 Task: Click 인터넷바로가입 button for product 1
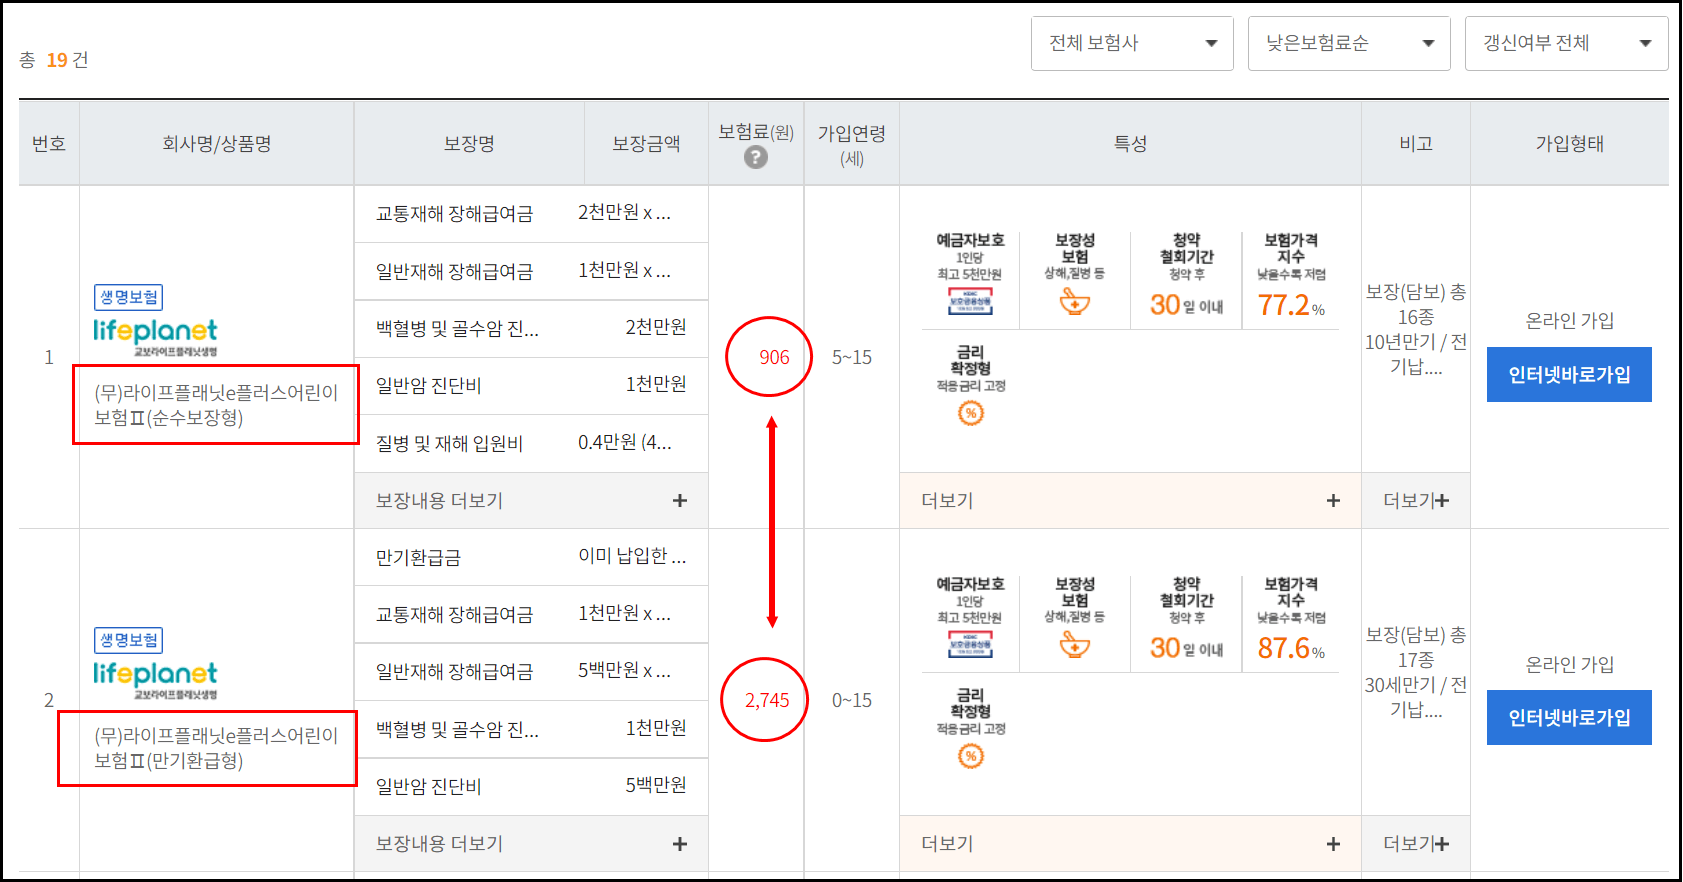coord(1569,374)
